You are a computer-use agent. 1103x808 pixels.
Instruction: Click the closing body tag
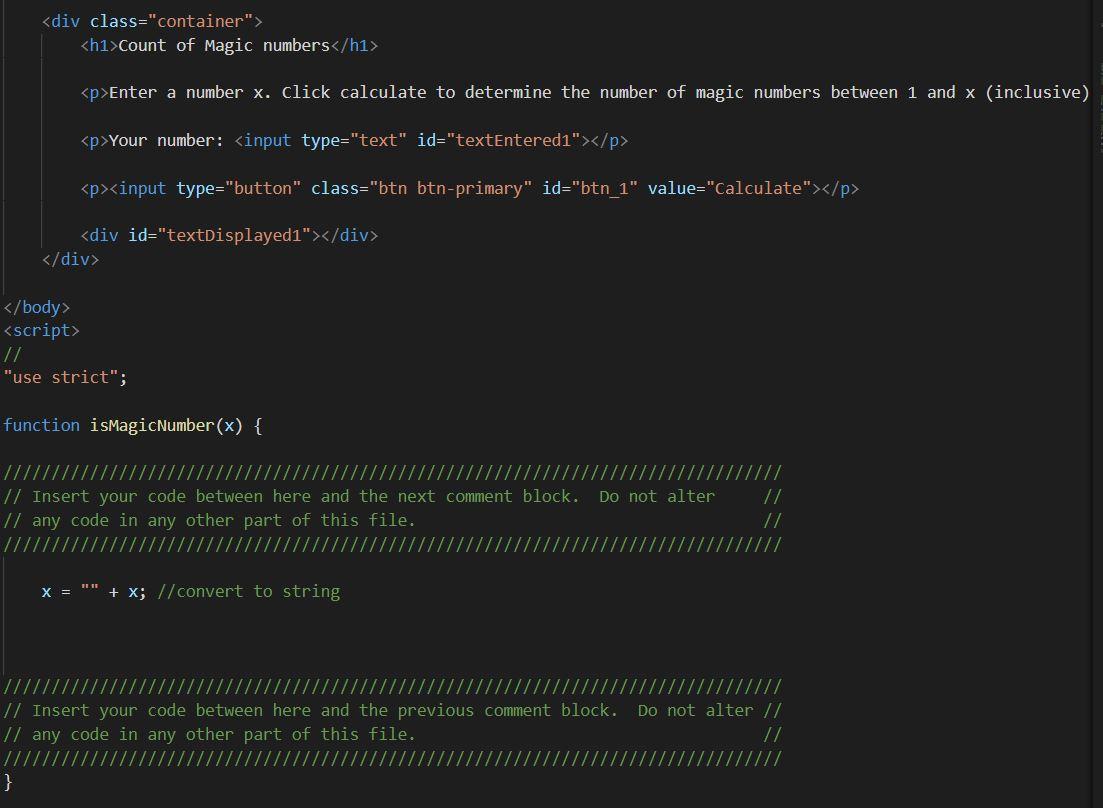tap(35, 307)
